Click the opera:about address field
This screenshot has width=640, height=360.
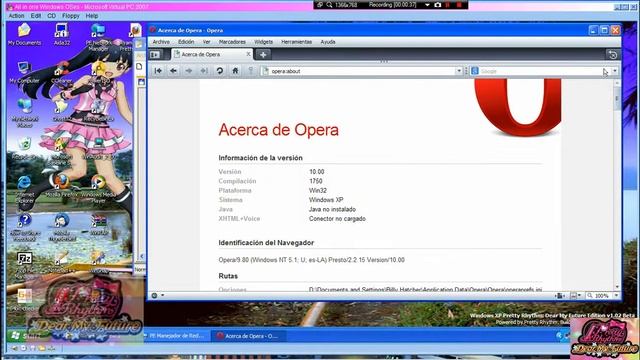[362, 71]
